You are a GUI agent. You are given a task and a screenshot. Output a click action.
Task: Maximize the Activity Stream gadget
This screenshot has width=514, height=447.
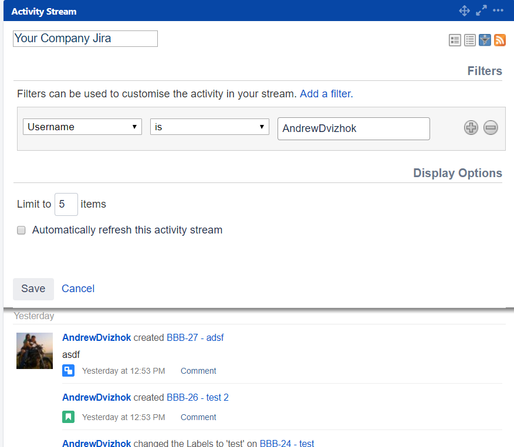click(x=481, y=11)
